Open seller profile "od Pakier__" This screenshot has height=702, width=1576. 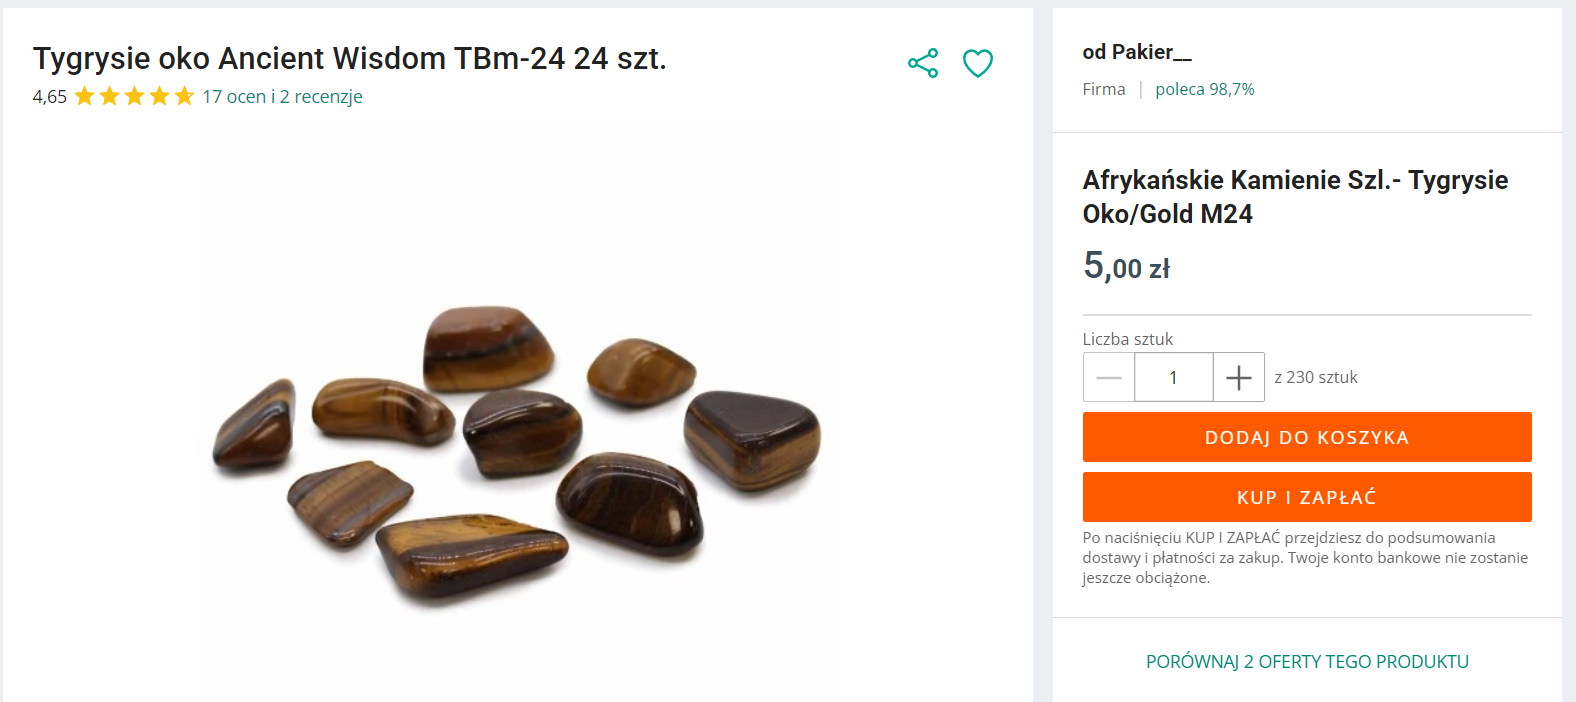point(1137,52)
